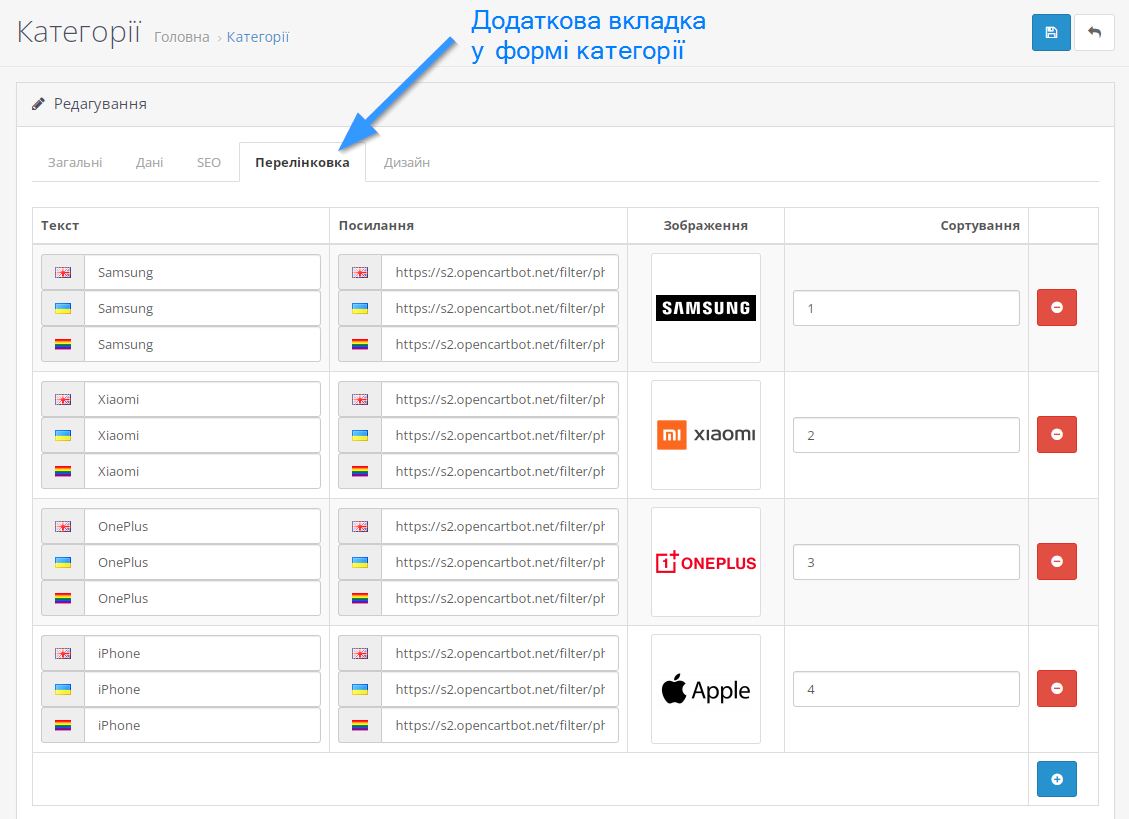Click UK flag icon beside Samsung text field
The height and width of the screenshot is (819, 1129).
pyautogui.click(x=63, y=272)
